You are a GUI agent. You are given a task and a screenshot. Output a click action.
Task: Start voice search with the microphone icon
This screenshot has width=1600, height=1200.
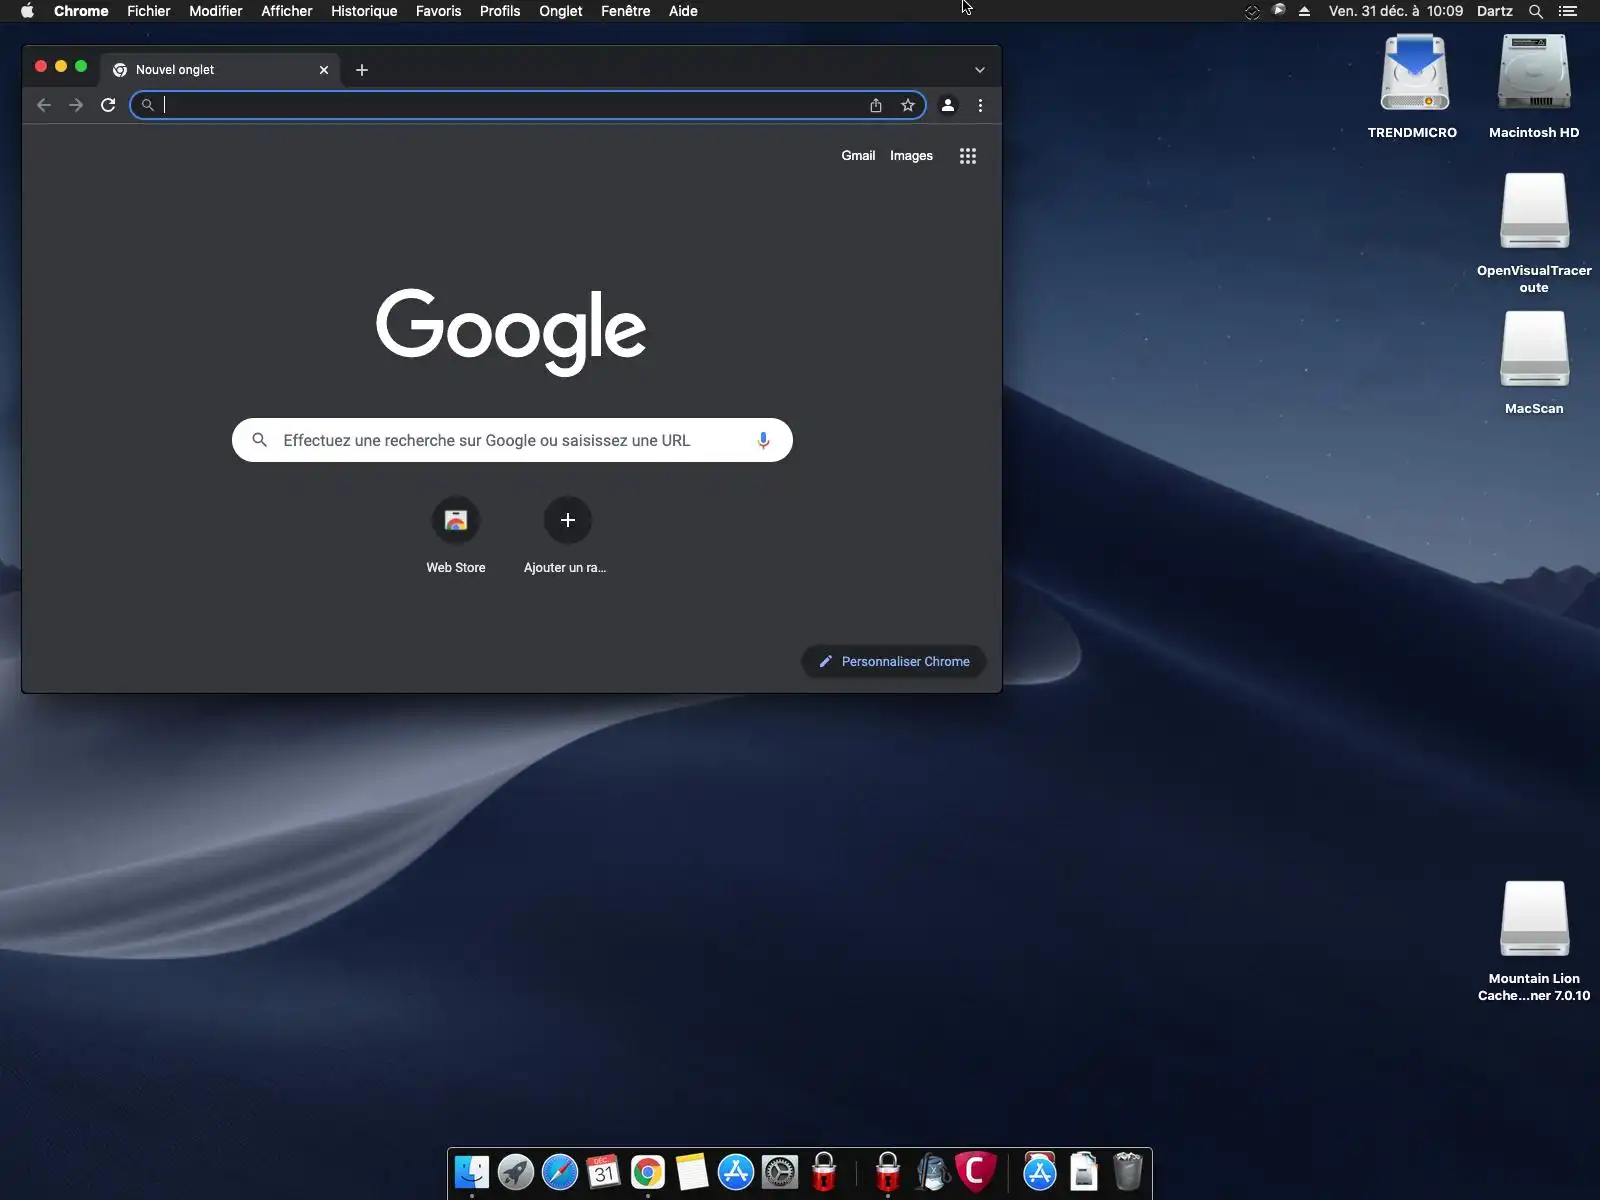764,440
